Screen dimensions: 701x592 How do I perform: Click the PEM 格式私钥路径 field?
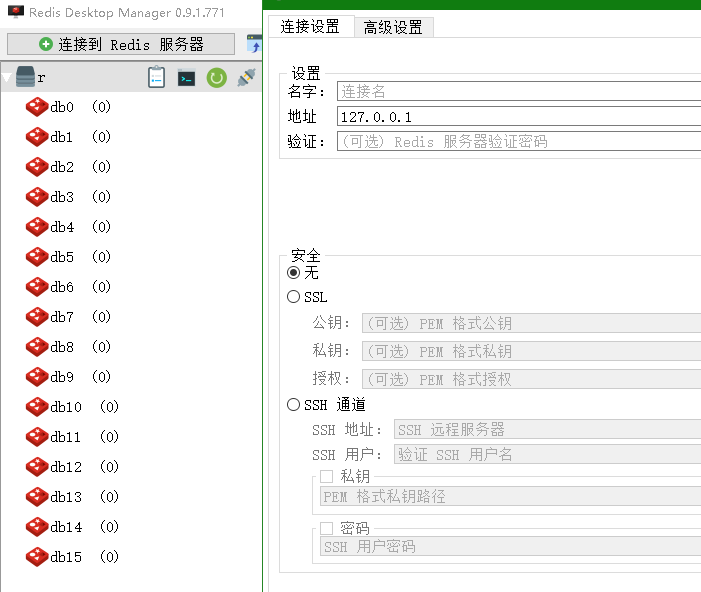[511, 496]
